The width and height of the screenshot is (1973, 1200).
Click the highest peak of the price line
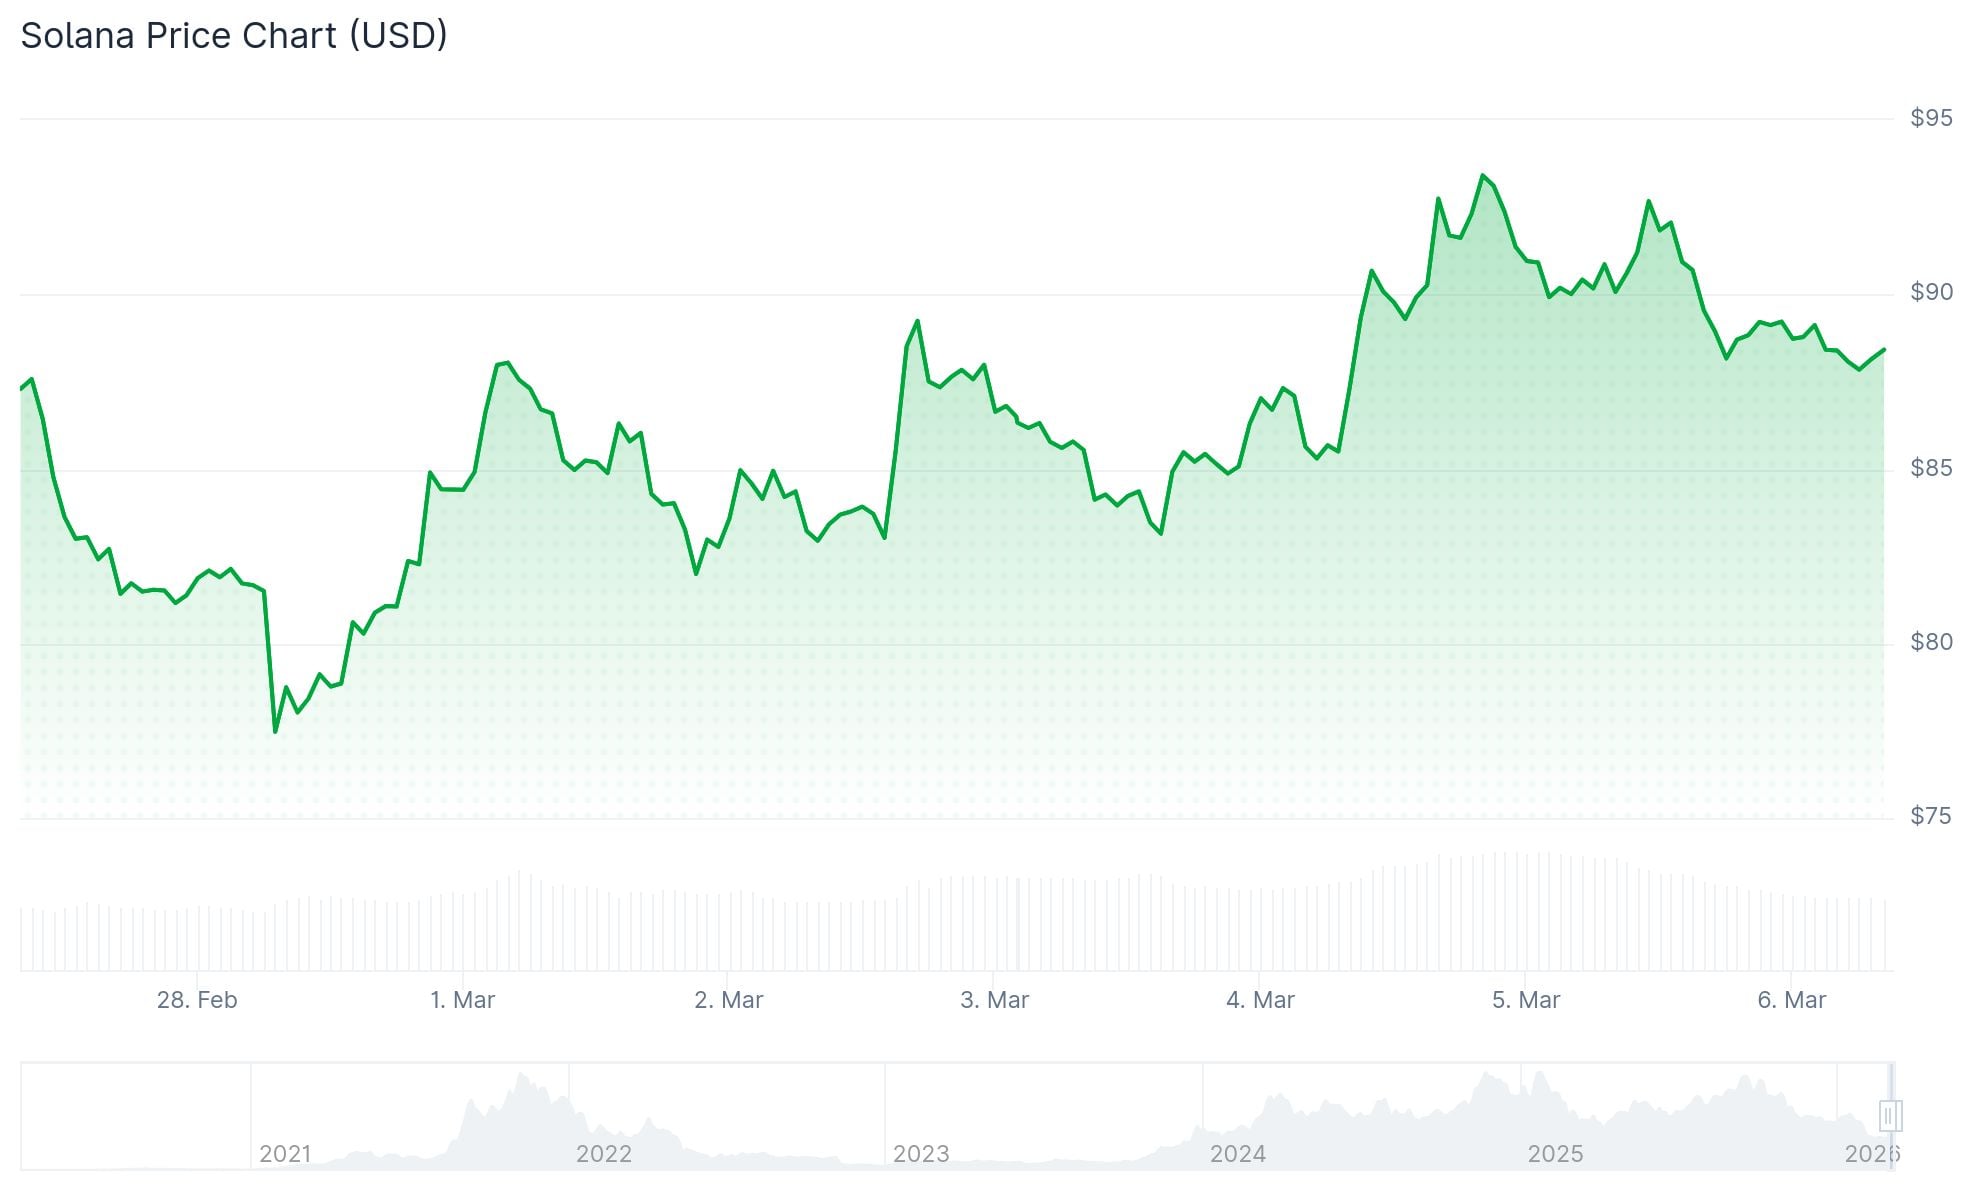tap(1482, 176)
